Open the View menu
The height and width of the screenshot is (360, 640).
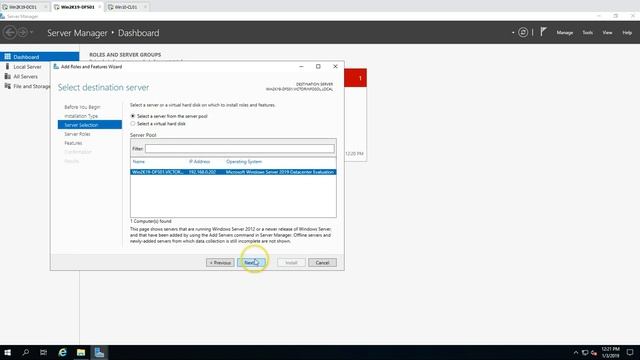(607, 32)
